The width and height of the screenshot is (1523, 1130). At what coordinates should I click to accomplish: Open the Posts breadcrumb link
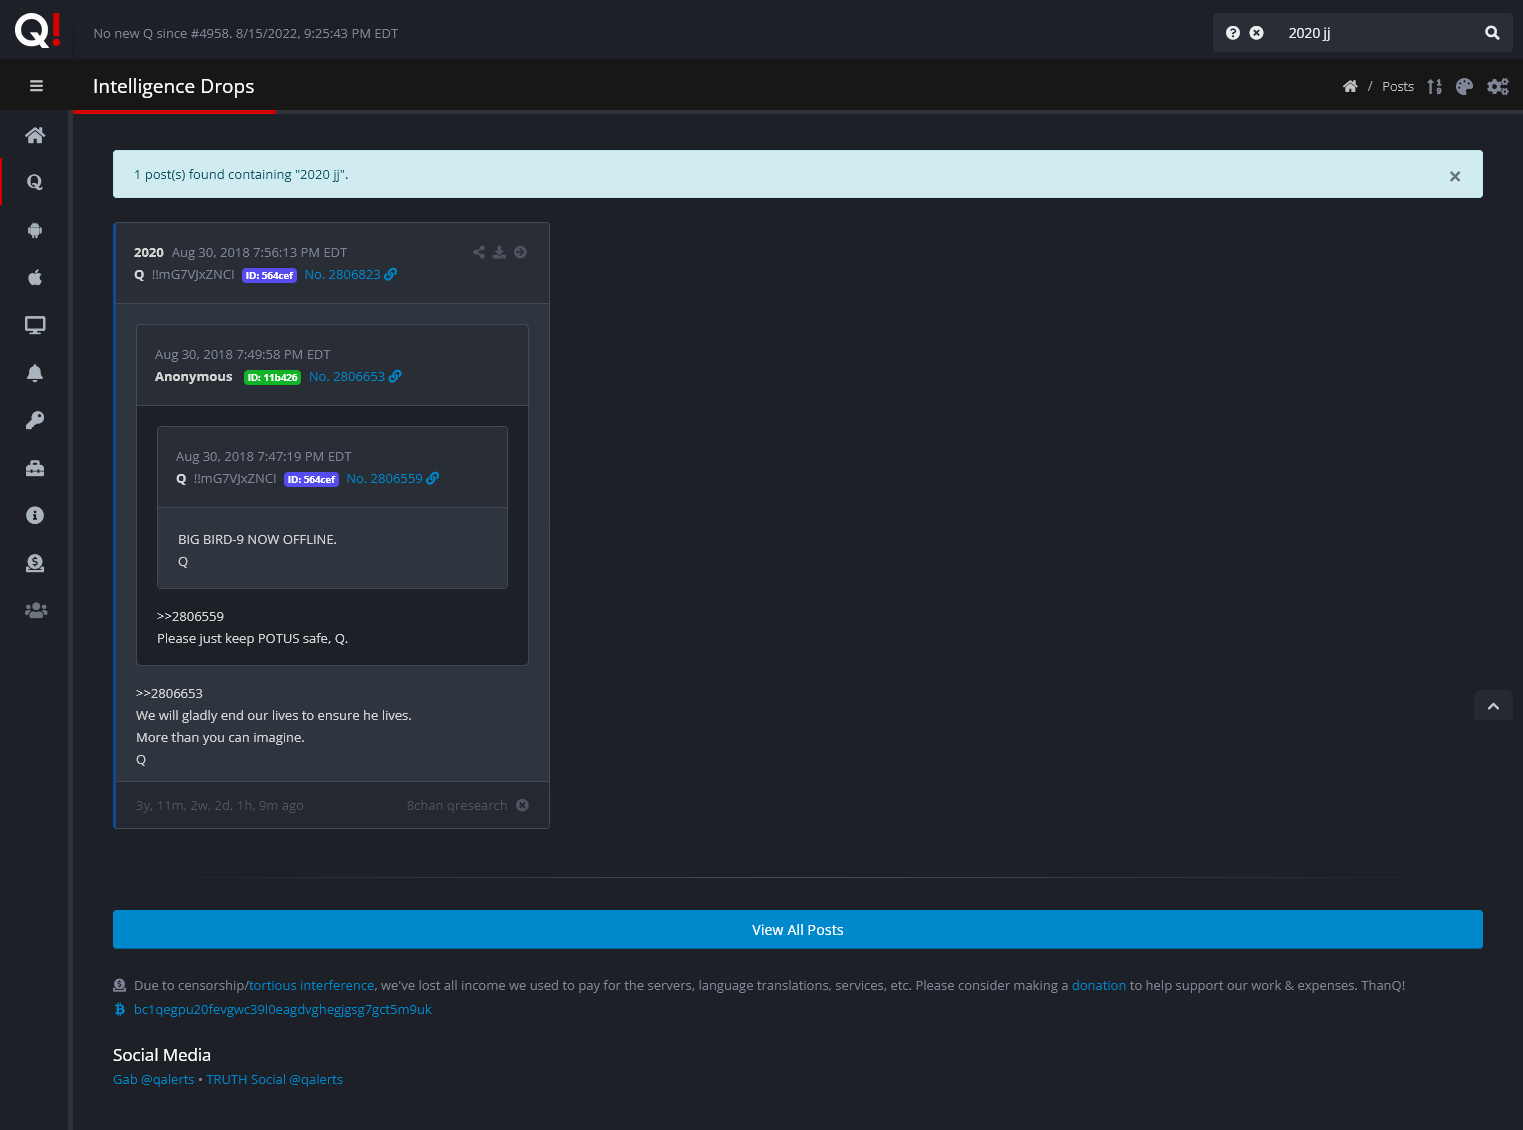point(1398,86)
